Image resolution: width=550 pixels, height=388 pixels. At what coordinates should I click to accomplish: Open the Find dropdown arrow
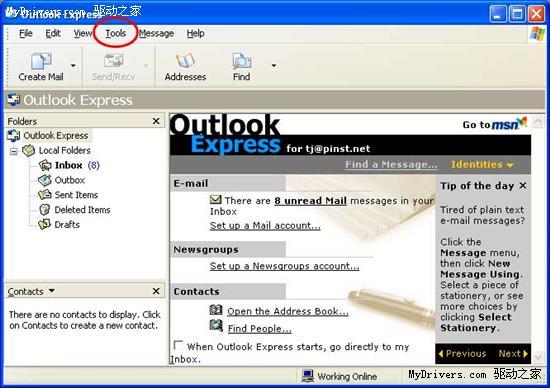point(274,66)
